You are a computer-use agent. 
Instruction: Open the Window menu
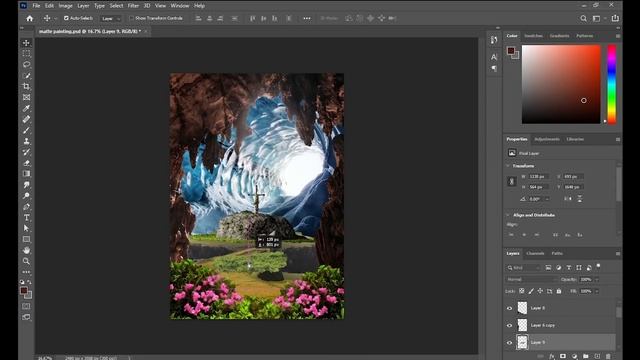point(180,6)
